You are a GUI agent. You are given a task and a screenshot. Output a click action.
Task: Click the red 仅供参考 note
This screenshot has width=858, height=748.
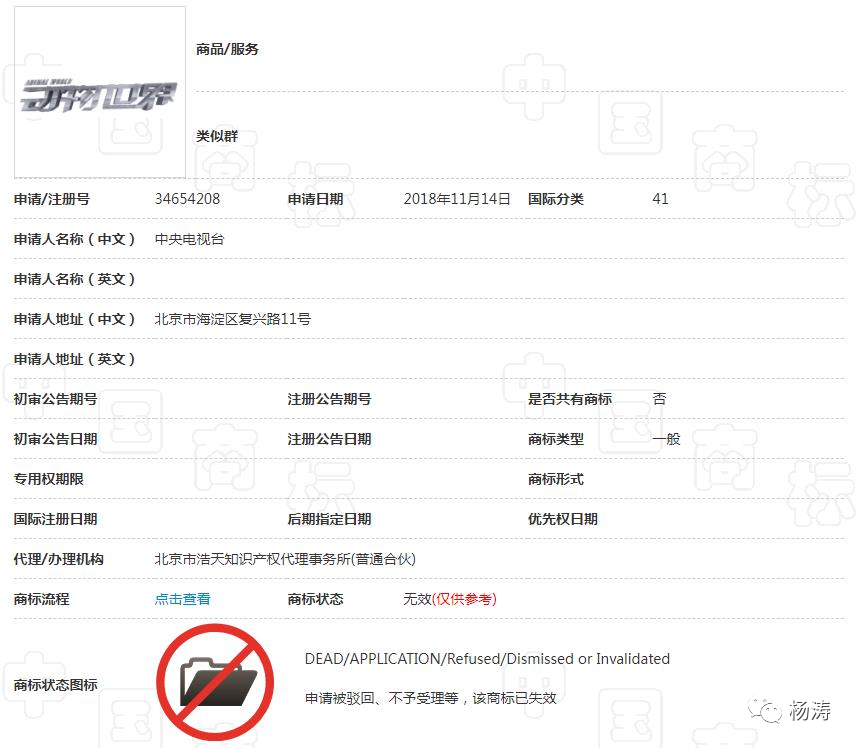point(465,599)
